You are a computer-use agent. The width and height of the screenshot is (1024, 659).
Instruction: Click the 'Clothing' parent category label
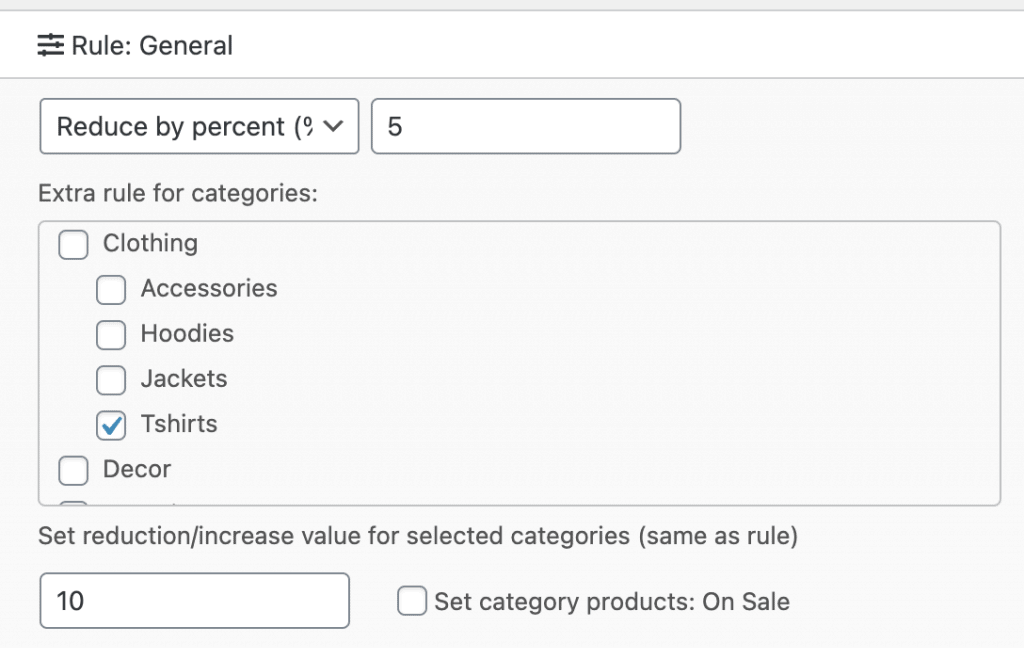coord(150,243)
